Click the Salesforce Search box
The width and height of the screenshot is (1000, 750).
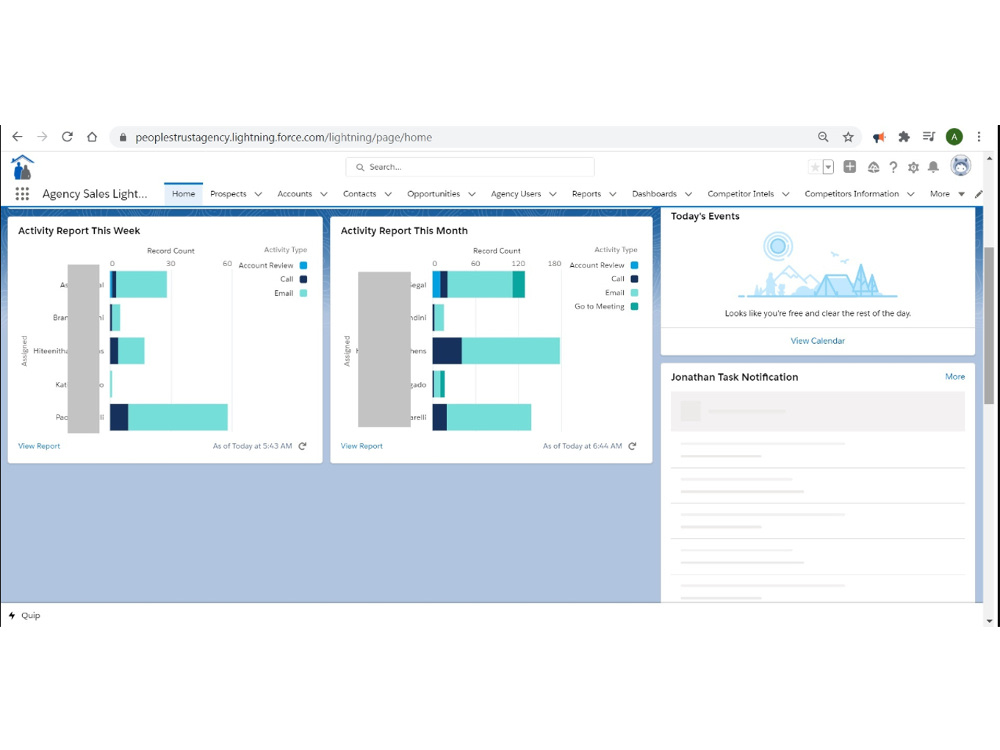(x=470, y=167)
